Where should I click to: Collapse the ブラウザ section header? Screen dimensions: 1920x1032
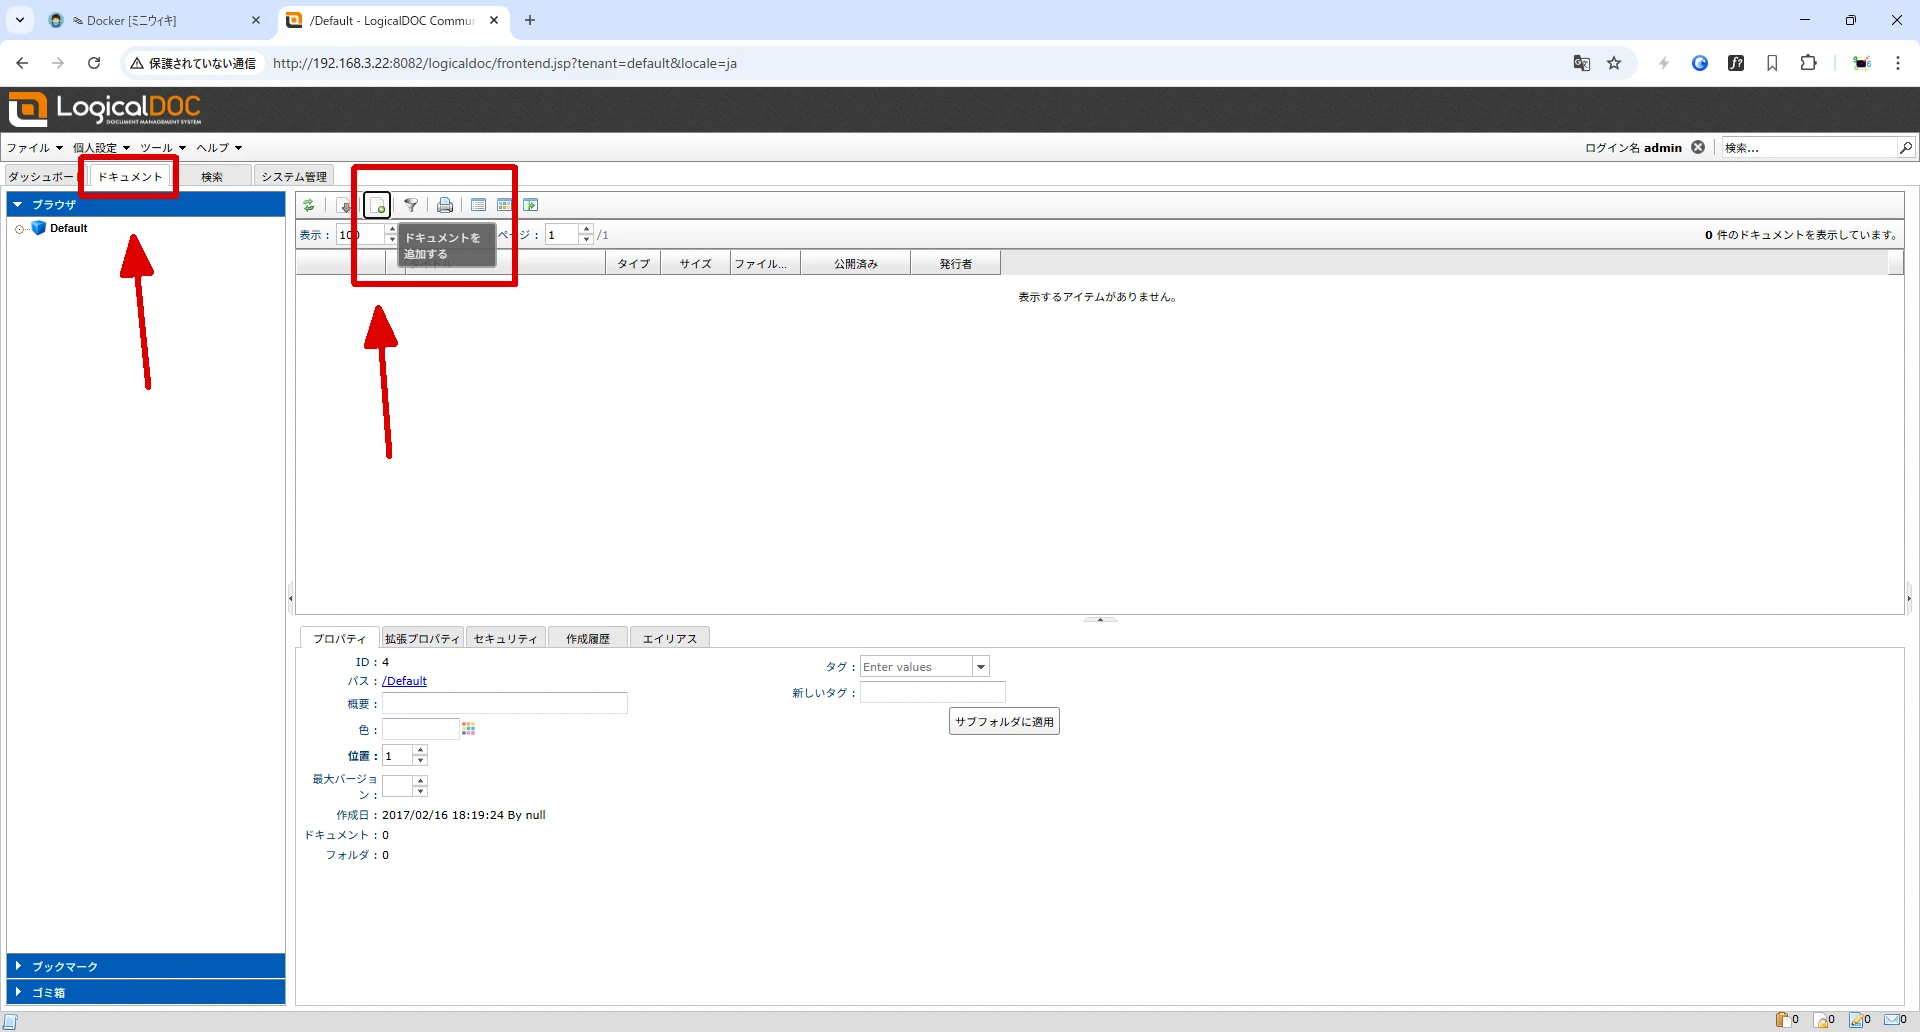(146, 204)
